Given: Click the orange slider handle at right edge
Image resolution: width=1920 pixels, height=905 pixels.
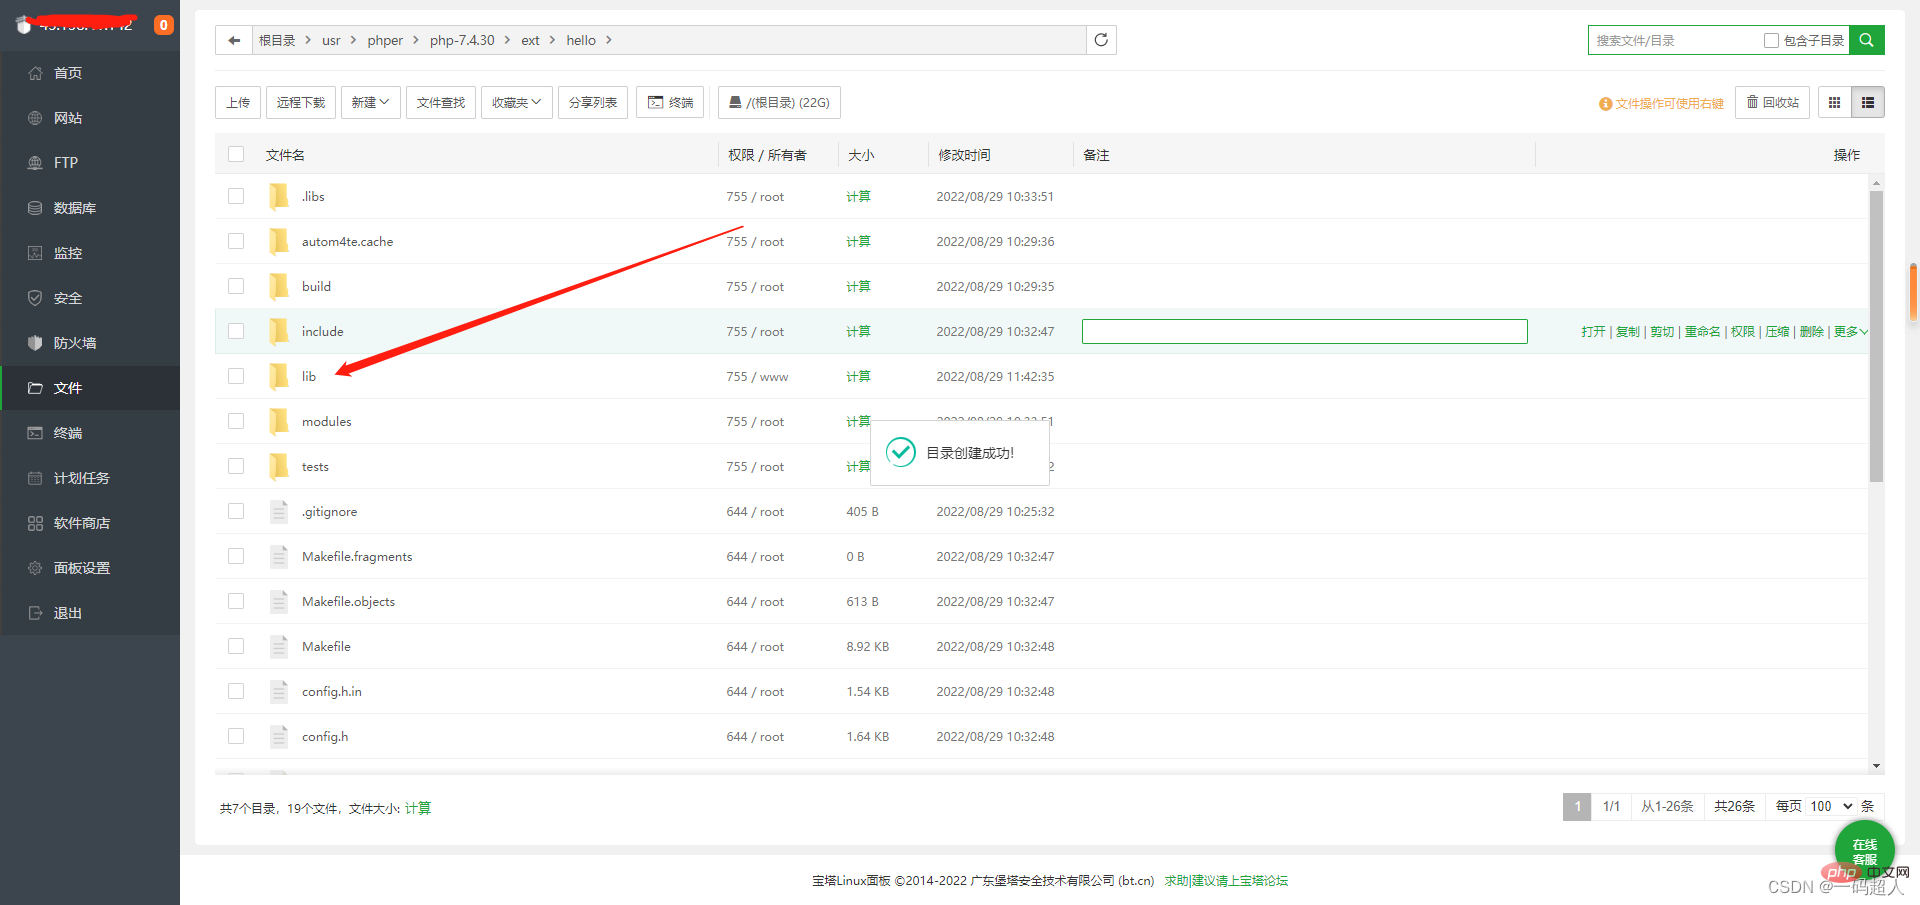Looking at the screenshot, I should [1913, 292].
